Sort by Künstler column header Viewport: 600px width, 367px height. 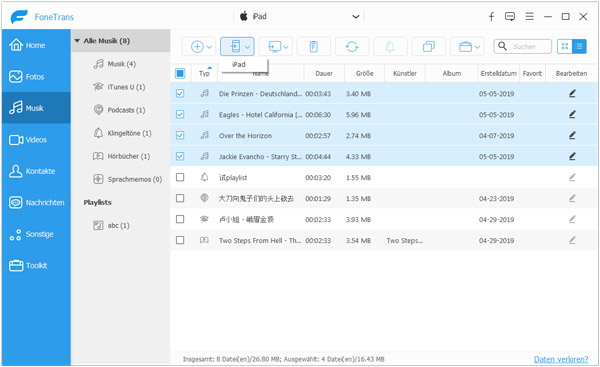coord(405,73)
